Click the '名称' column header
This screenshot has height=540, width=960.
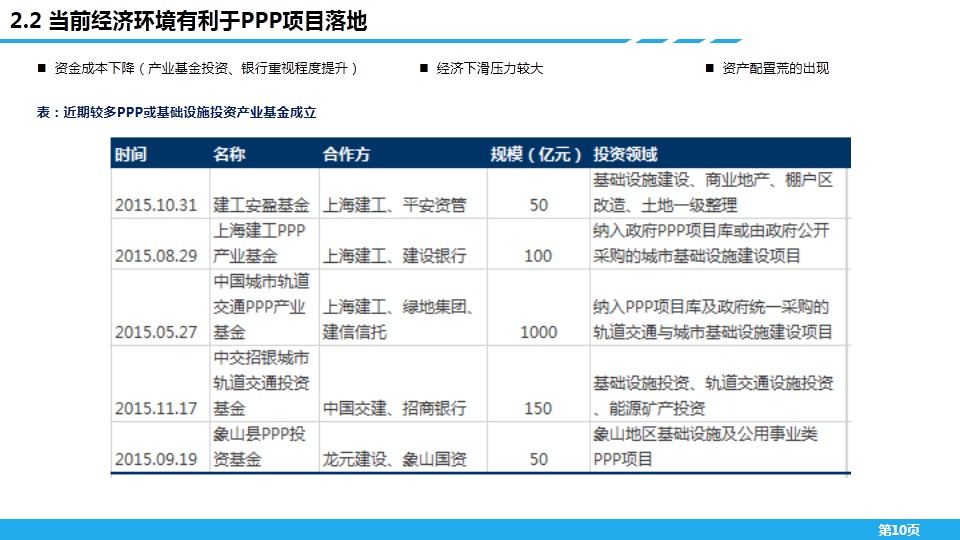point(229,154)
